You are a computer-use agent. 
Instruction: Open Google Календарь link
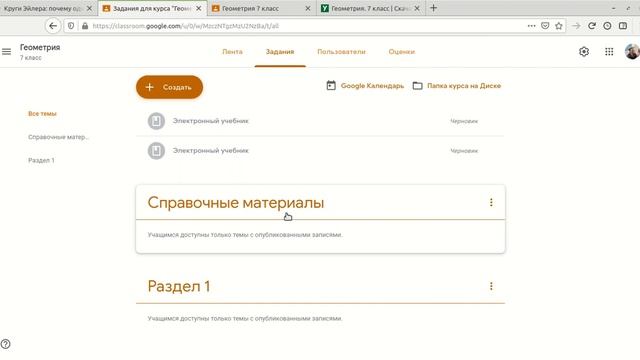[372, 86]
